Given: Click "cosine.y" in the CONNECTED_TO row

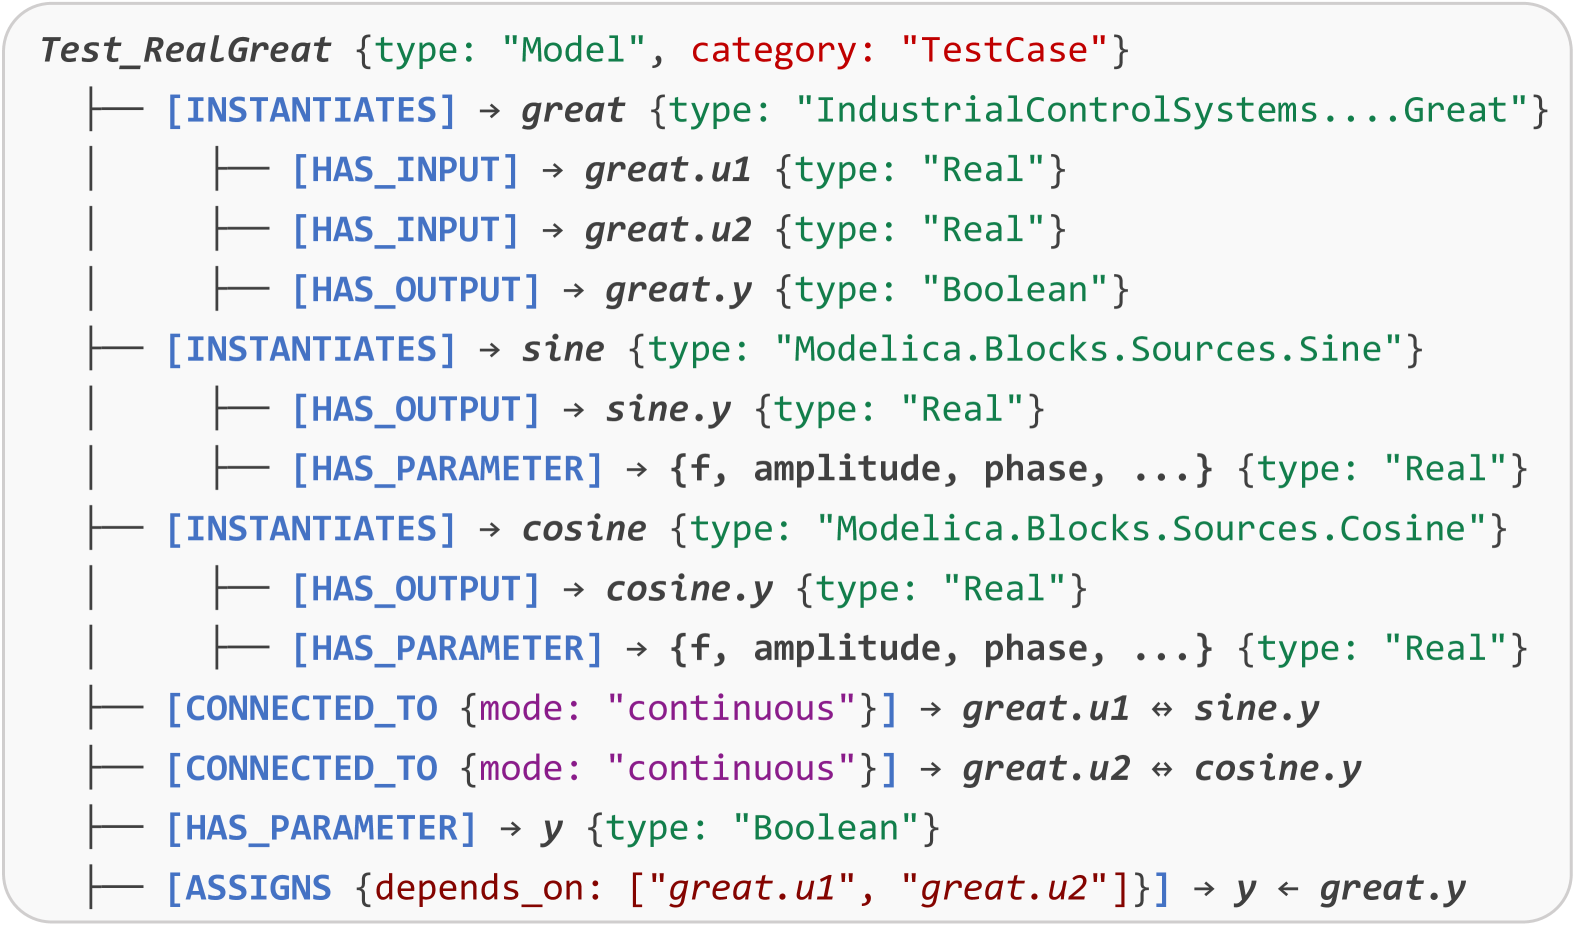Looking at the screenshot, I should coord(1278,769).
